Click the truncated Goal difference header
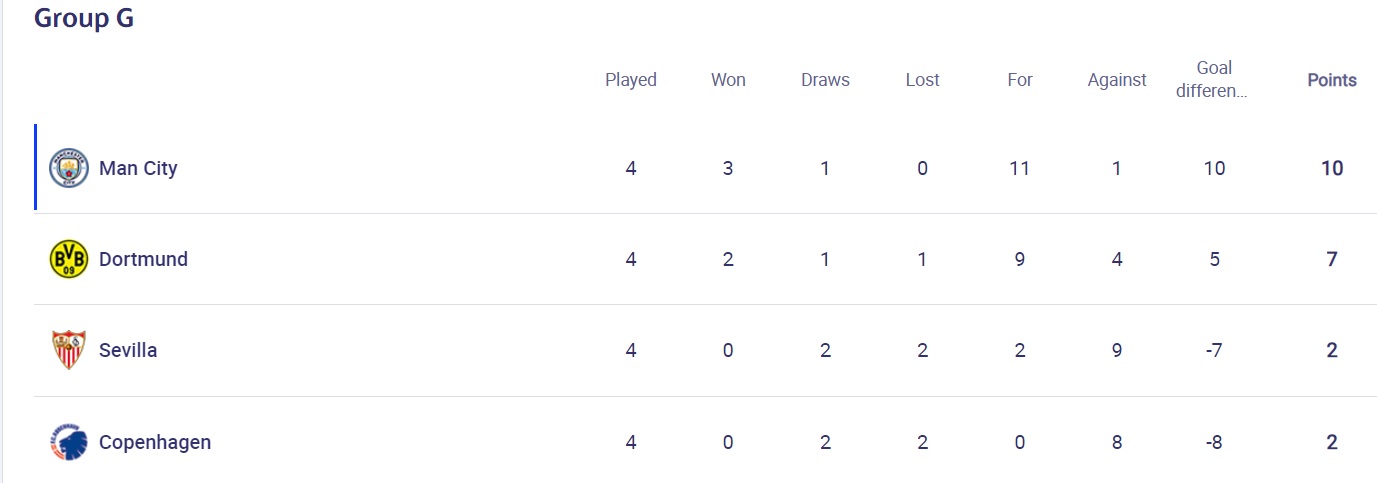 coord(1214,80)
